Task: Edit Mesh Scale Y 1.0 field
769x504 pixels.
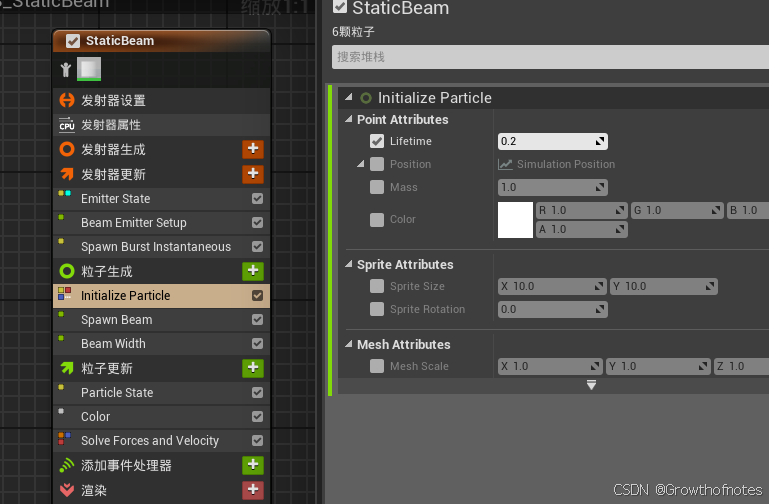Action: [658, 366]
